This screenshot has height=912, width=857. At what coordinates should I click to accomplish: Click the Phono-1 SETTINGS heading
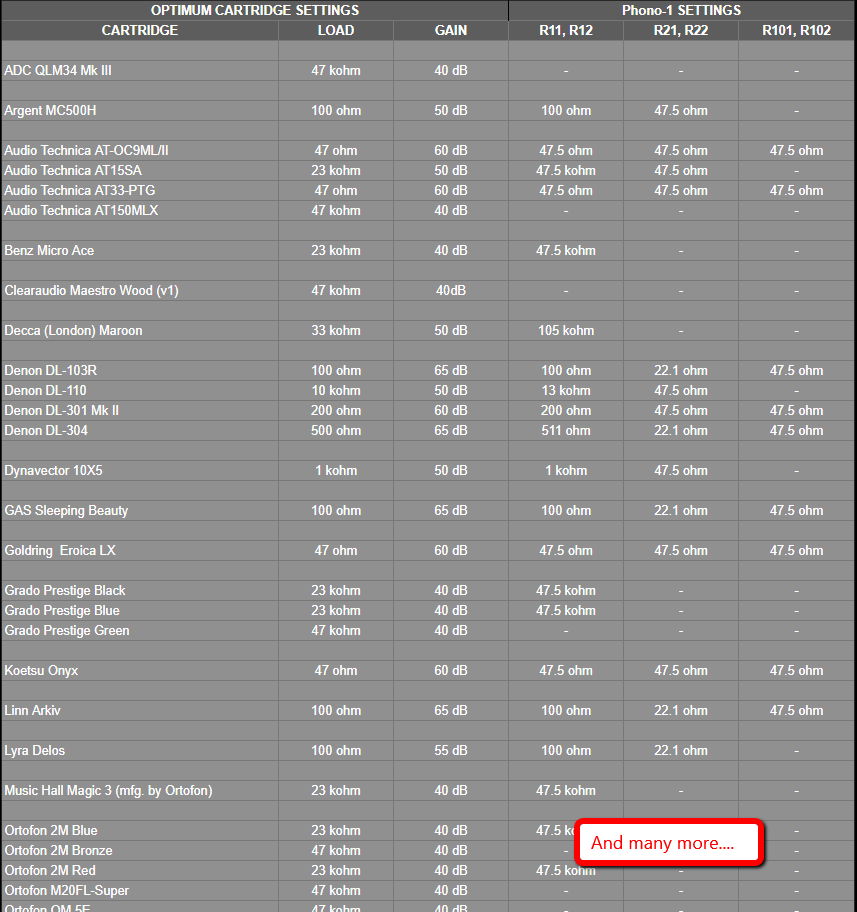(x=681, y=10)
